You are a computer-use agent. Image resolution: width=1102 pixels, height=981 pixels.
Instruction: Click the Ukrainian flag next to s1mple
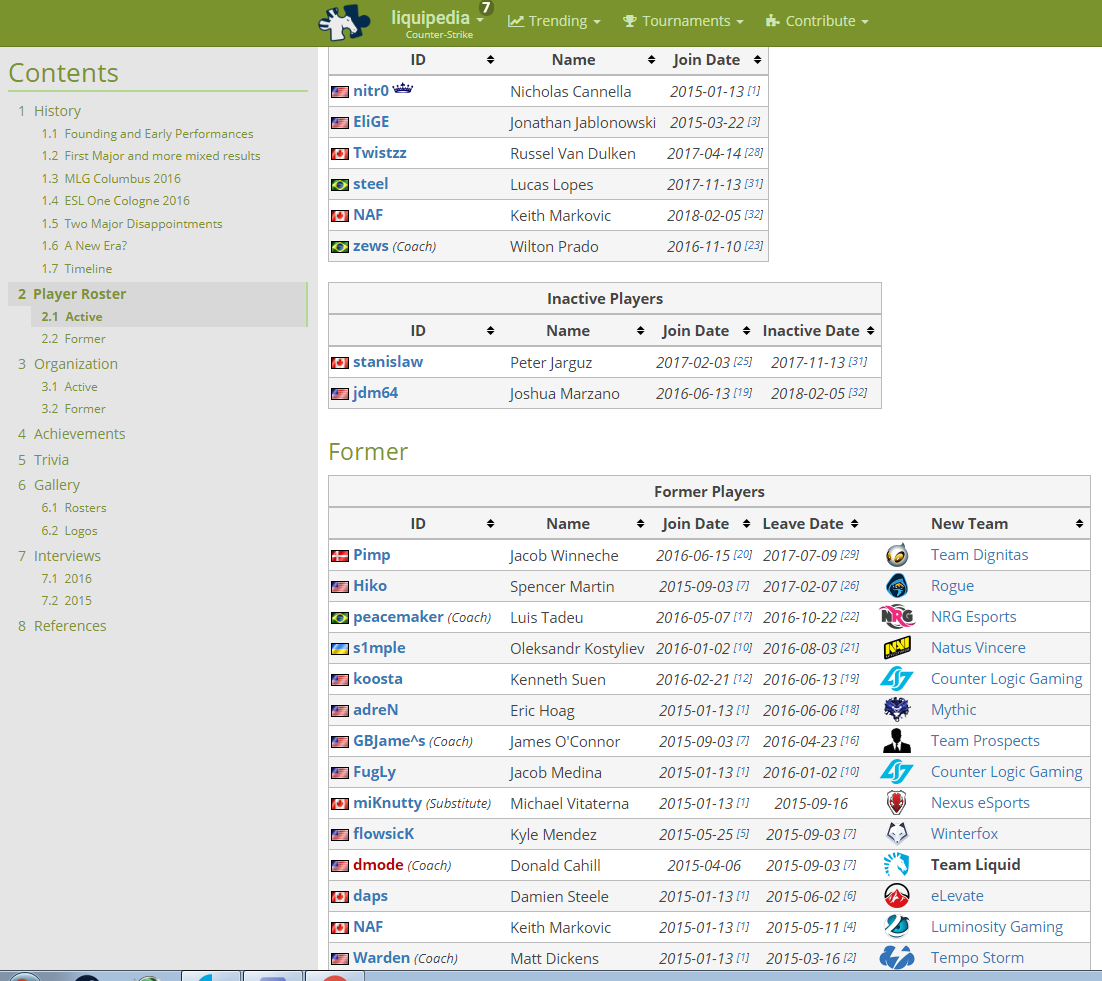(339, 649)
